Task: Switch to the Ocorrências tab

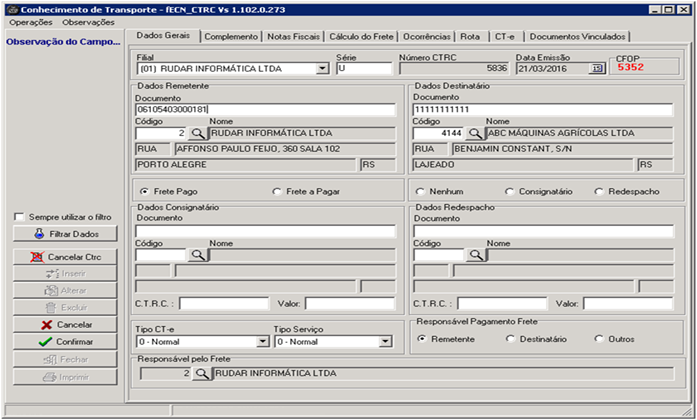Action: [427, 37]
